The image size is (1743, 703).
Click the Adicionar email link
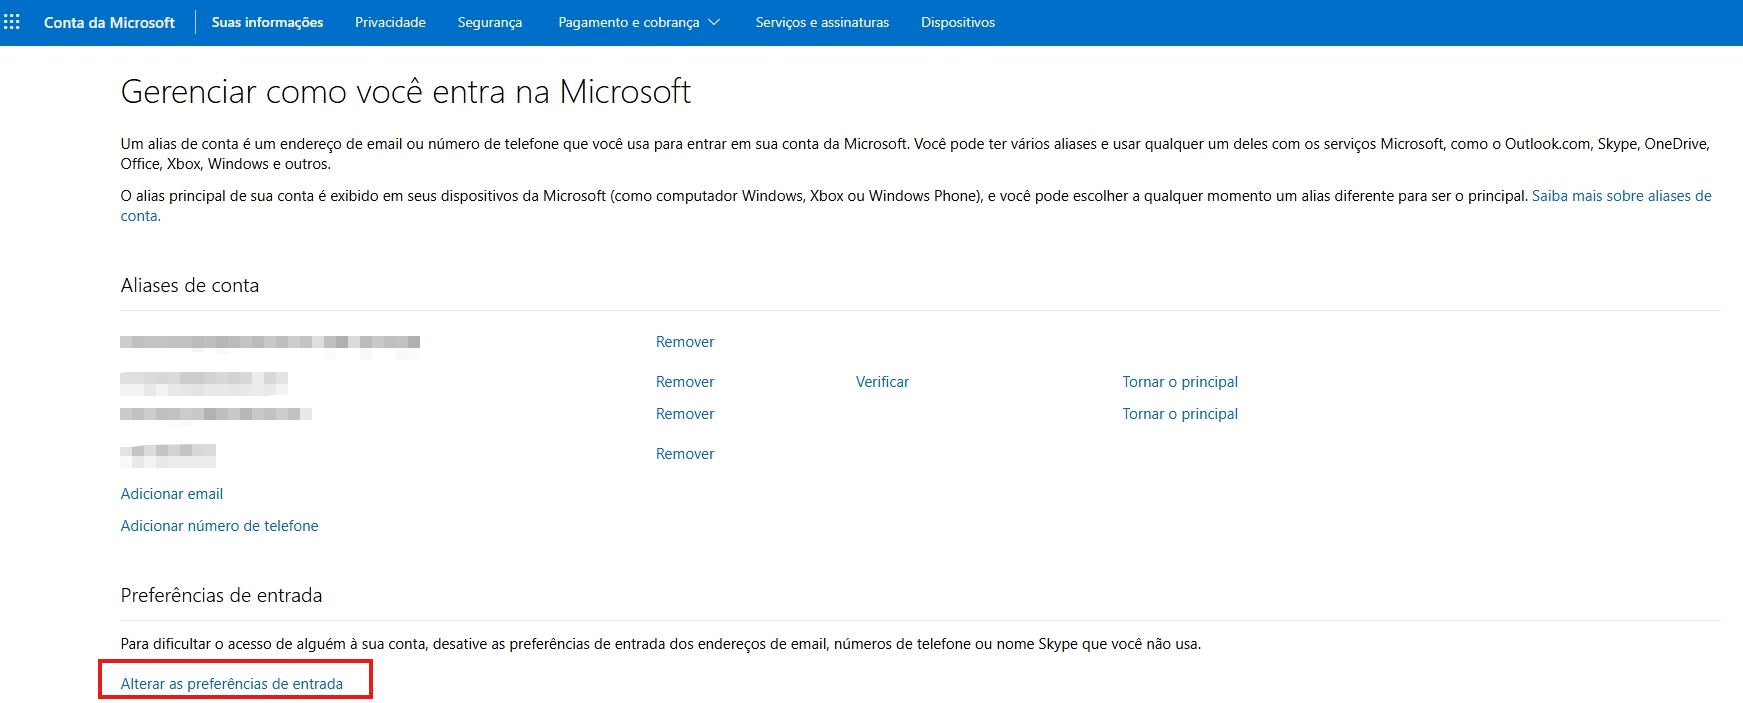(172, 494)
